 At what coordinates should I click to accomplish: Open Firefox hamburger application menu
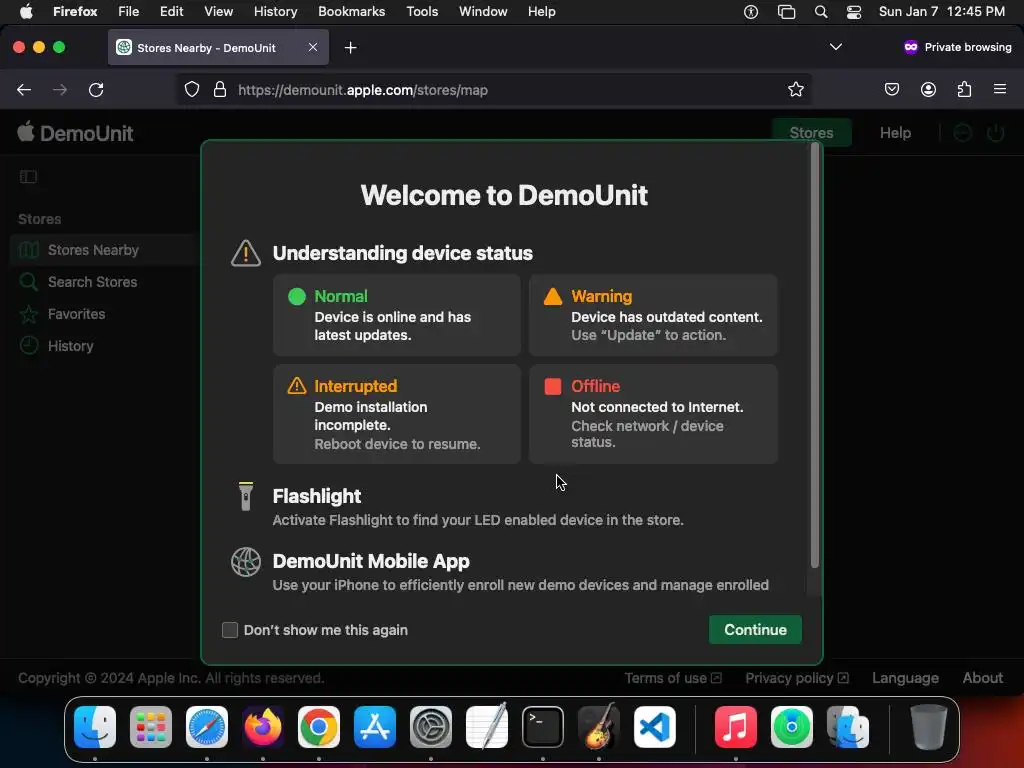tap(999, 89)
